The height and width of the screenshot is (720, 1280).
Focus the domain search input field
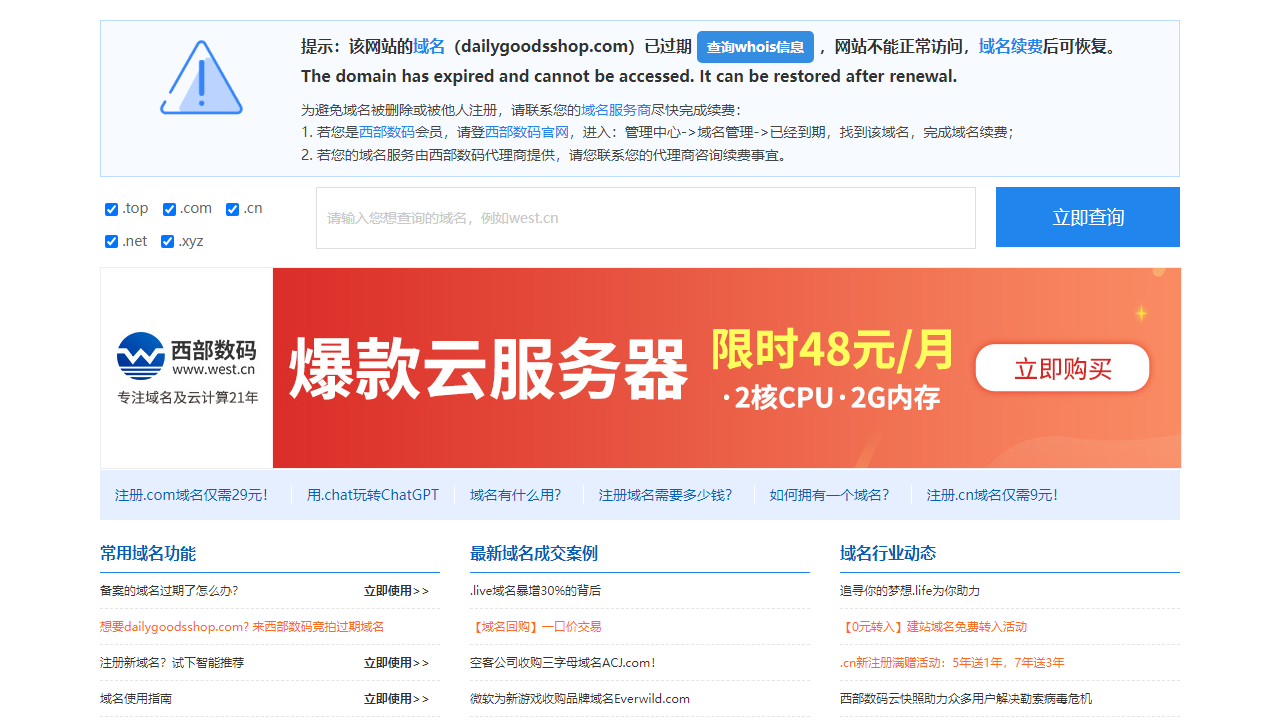point(646,218)
